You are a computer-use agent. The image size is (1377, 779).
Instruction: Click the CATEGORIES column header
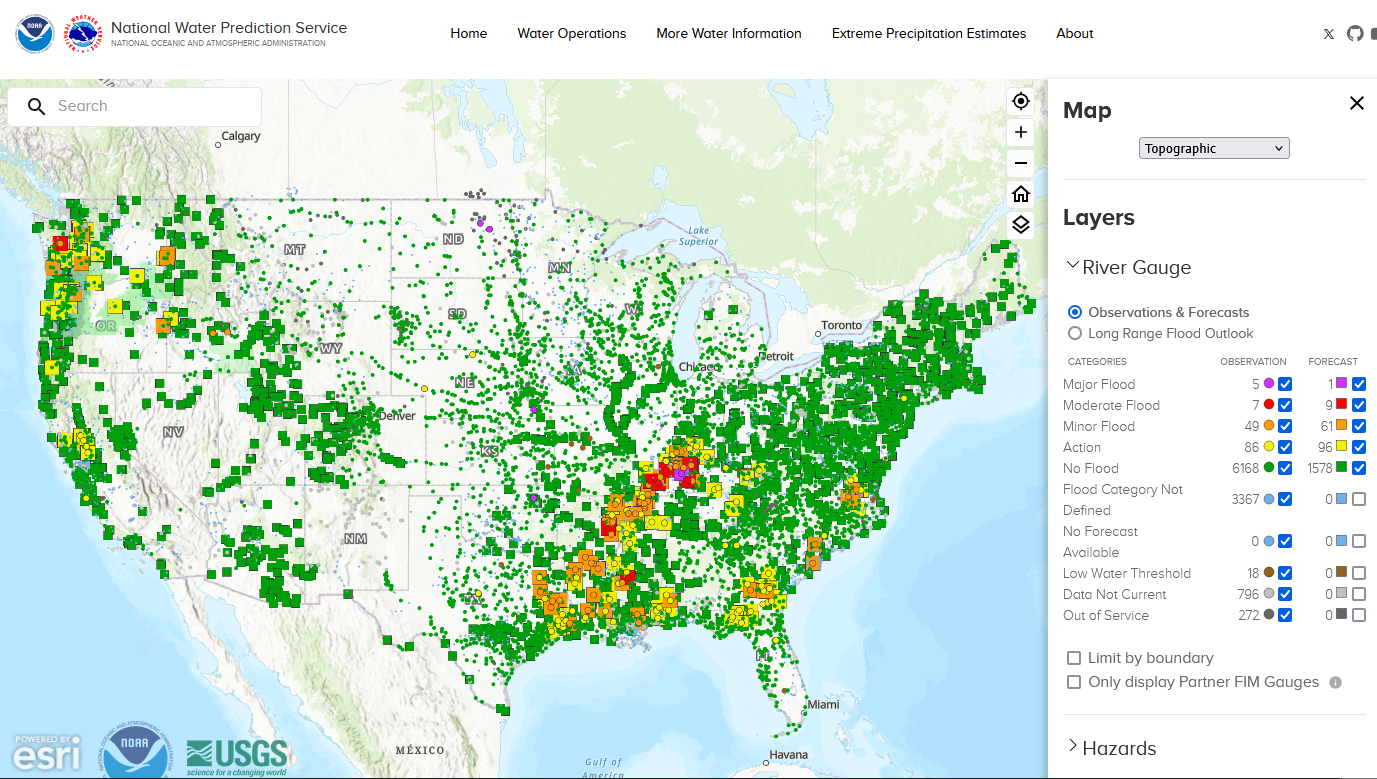click(x=1097, y=362)
